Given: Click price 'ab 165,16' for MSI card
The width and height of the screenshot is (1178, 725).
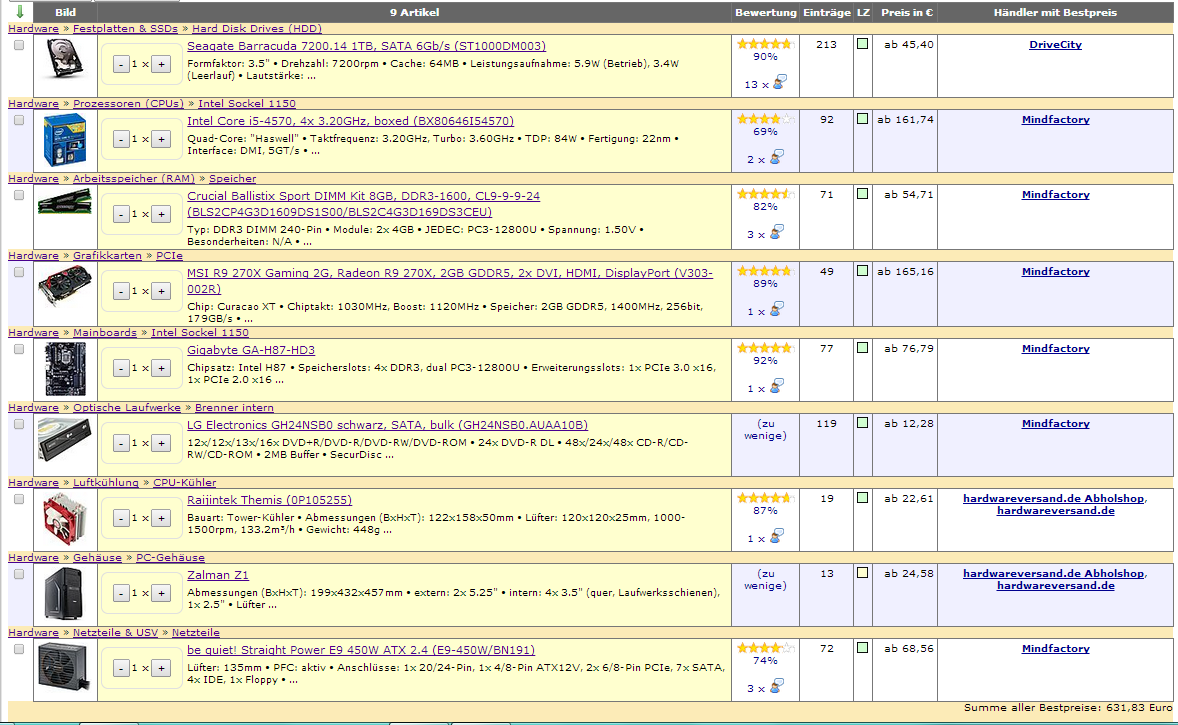Looking at the screenshot, I should click(x=905, y=271).
